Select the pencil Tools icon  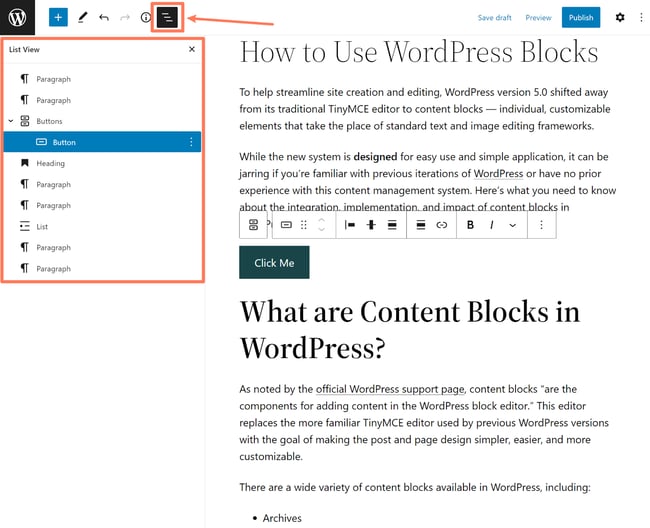pyautogui.click(x=82, y=17)
